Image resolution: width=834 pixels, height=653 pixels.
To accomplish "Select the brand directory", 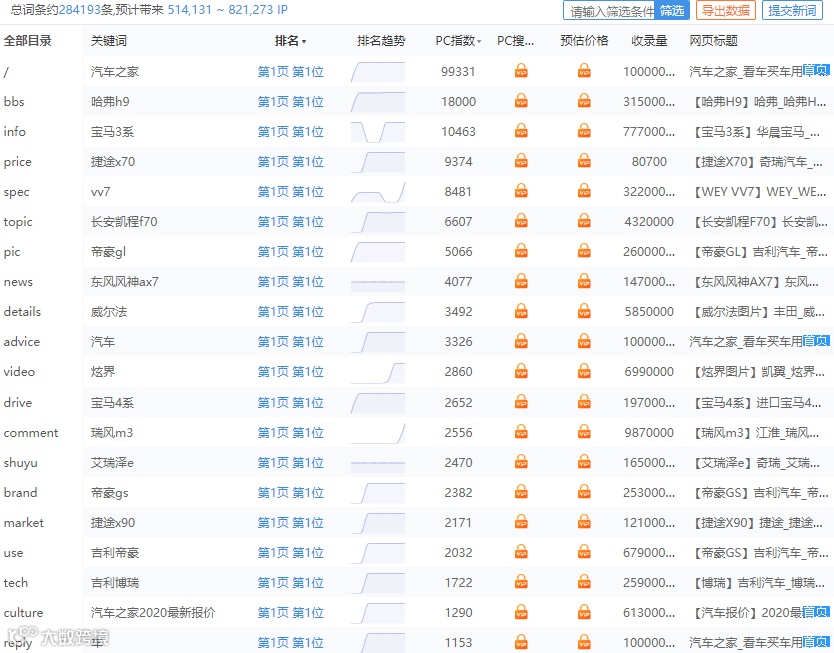I will point(20,492).
